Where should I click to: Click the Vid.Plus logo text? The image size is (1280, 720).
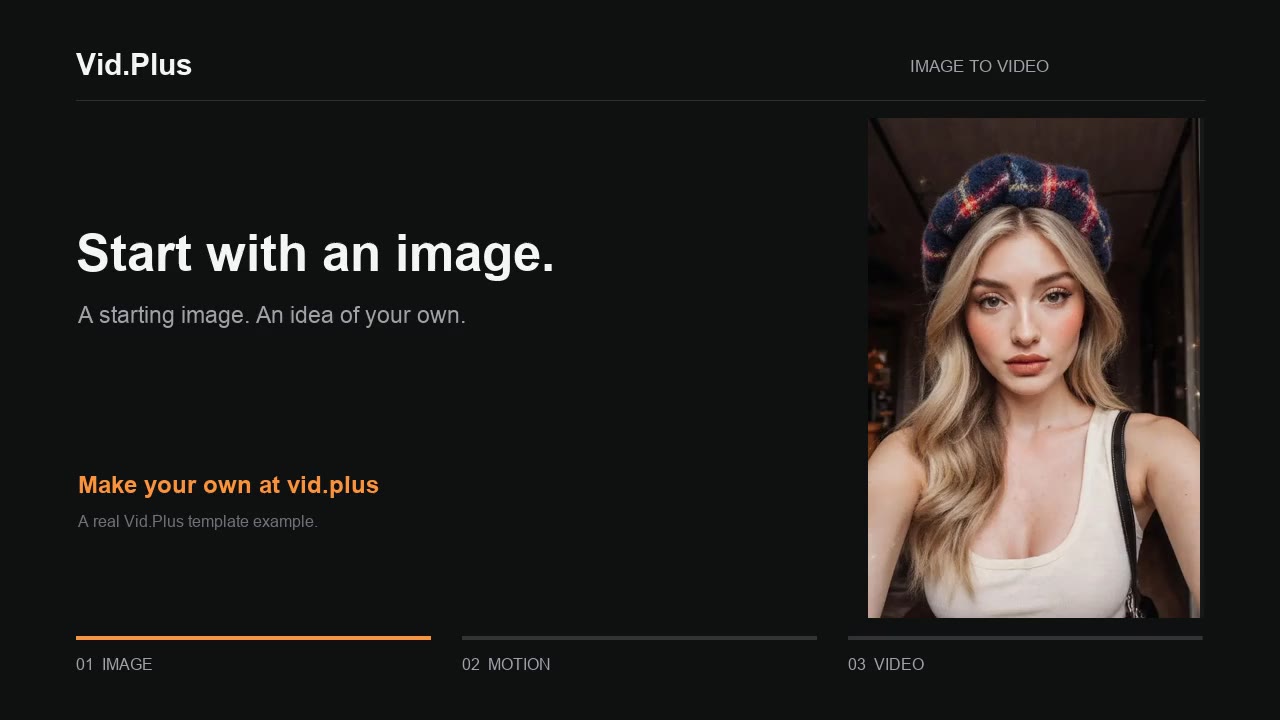(x=134, y=65)
